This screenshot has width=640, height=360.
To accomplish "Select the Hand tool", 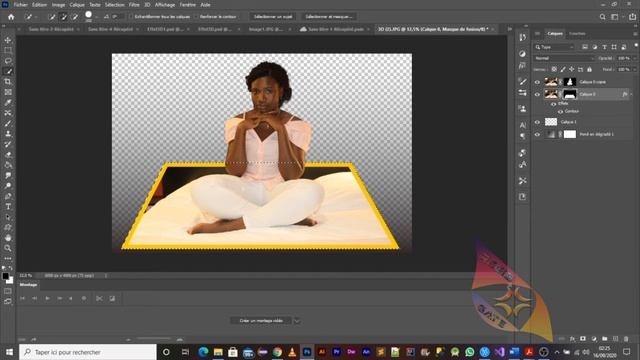I will [8, 238].
